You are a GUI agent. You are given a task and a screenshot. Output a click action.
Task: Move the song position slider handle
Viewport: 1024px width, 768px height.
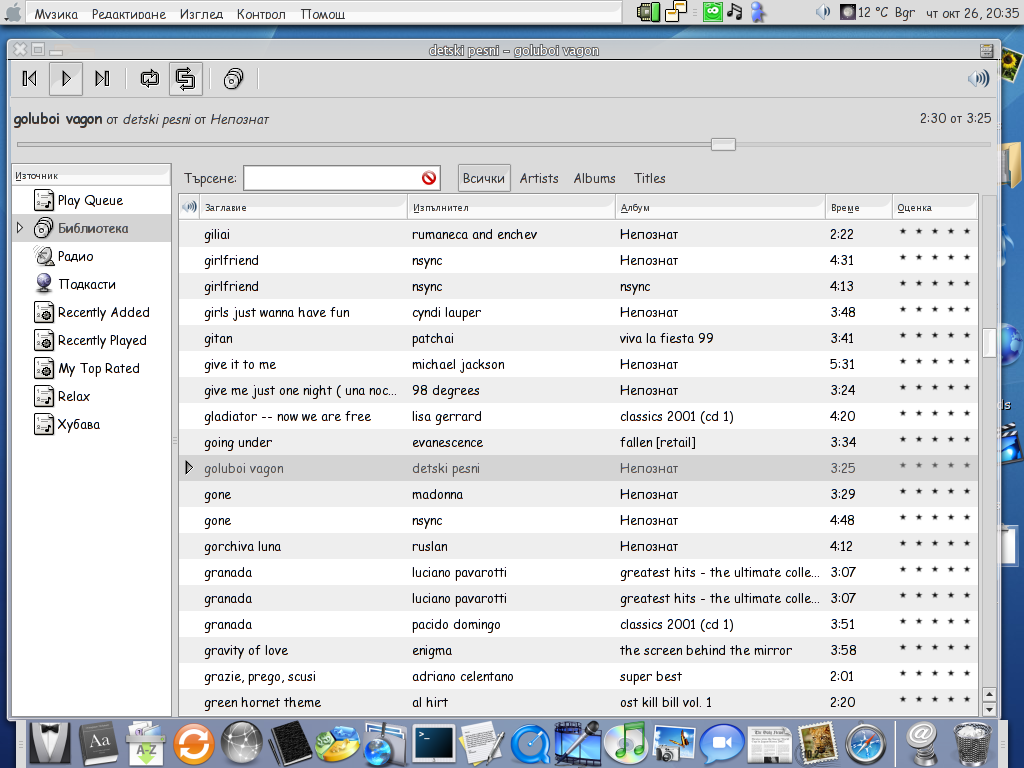723,144
